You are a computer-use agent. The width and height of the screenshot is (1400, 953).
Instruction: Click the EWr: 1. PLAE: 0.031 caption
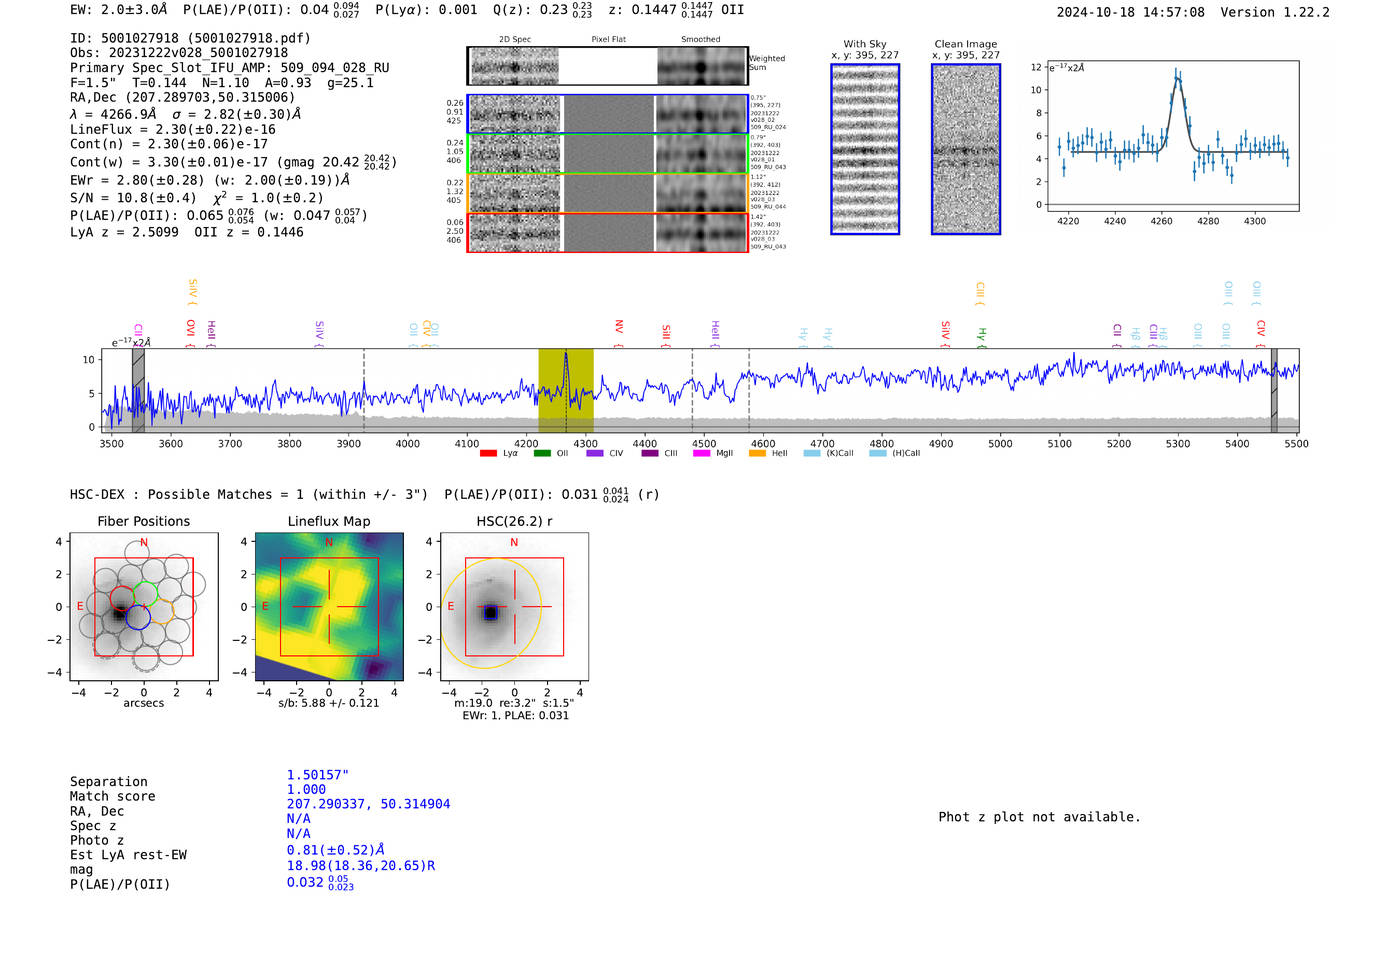pos(515,716)
